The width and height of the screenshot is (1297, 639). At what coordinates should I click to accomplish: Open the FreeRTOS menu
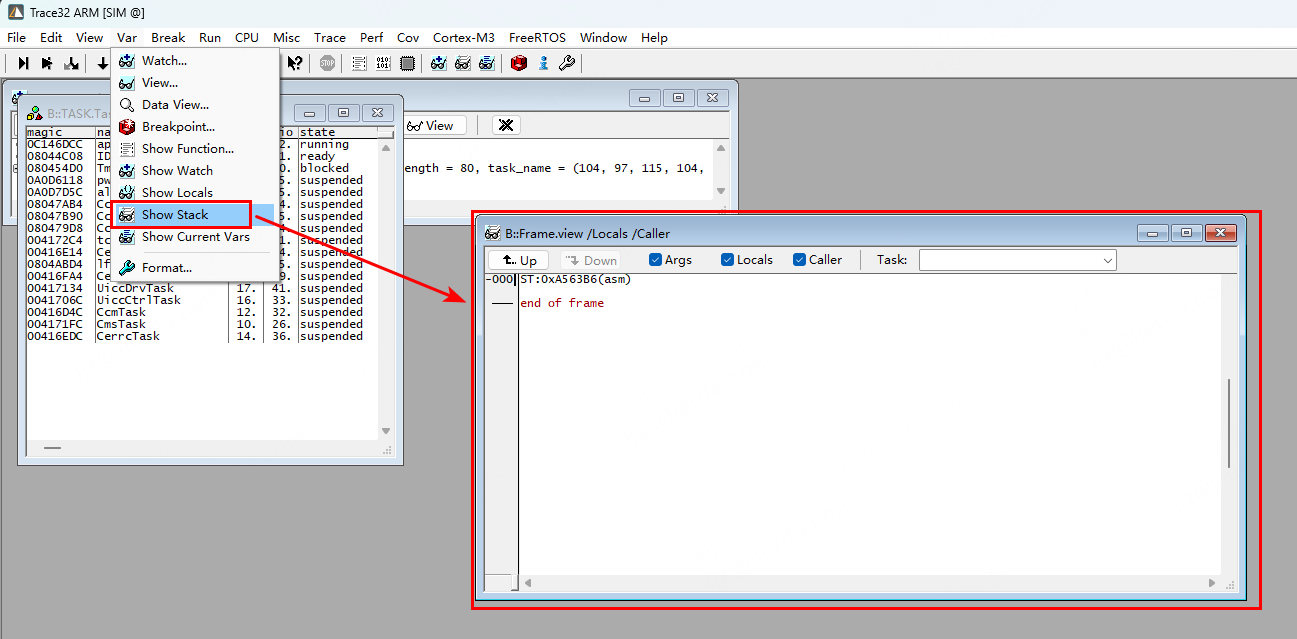pyautogui.click(x=537, y=37)
